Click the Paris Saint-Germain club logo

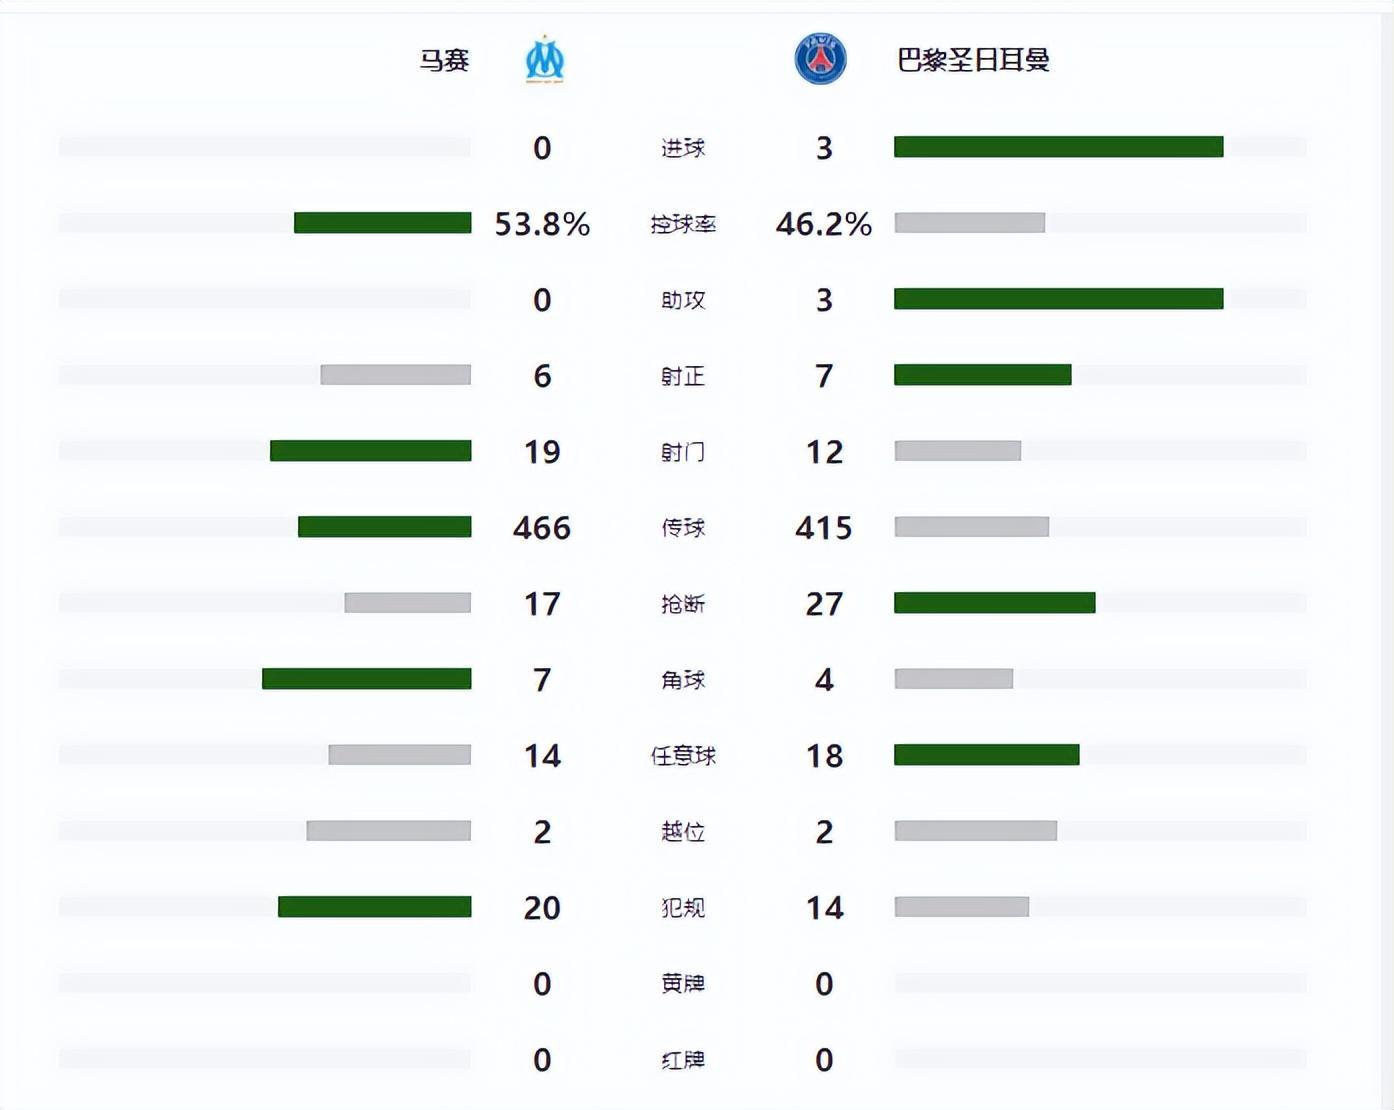click(x=820, y=59)
